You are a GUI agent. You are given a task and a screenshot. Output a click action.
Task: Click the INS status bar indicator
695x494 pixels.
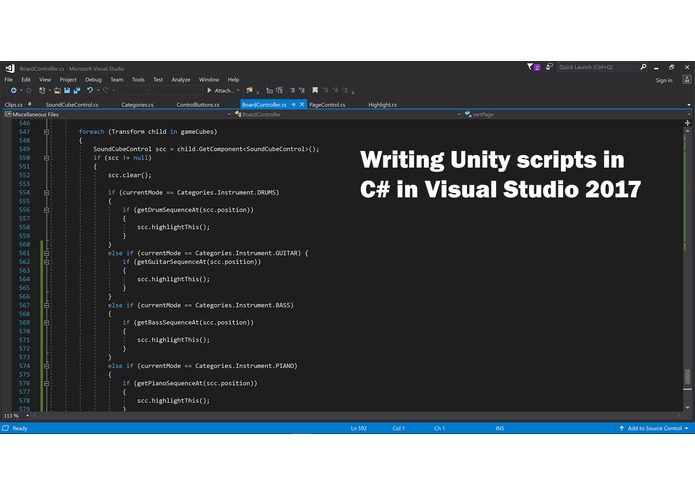(x=500, y=428)
